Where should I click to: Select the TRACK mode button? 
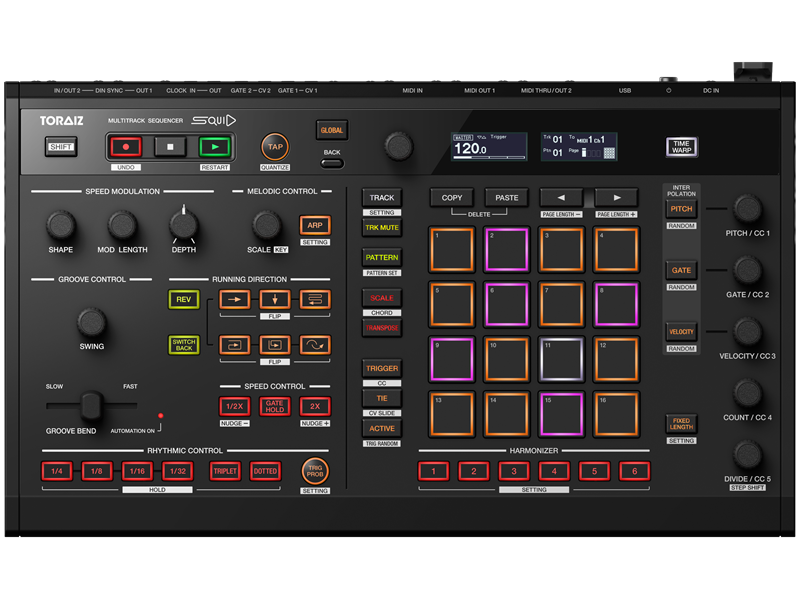click(x=382, y=198)
